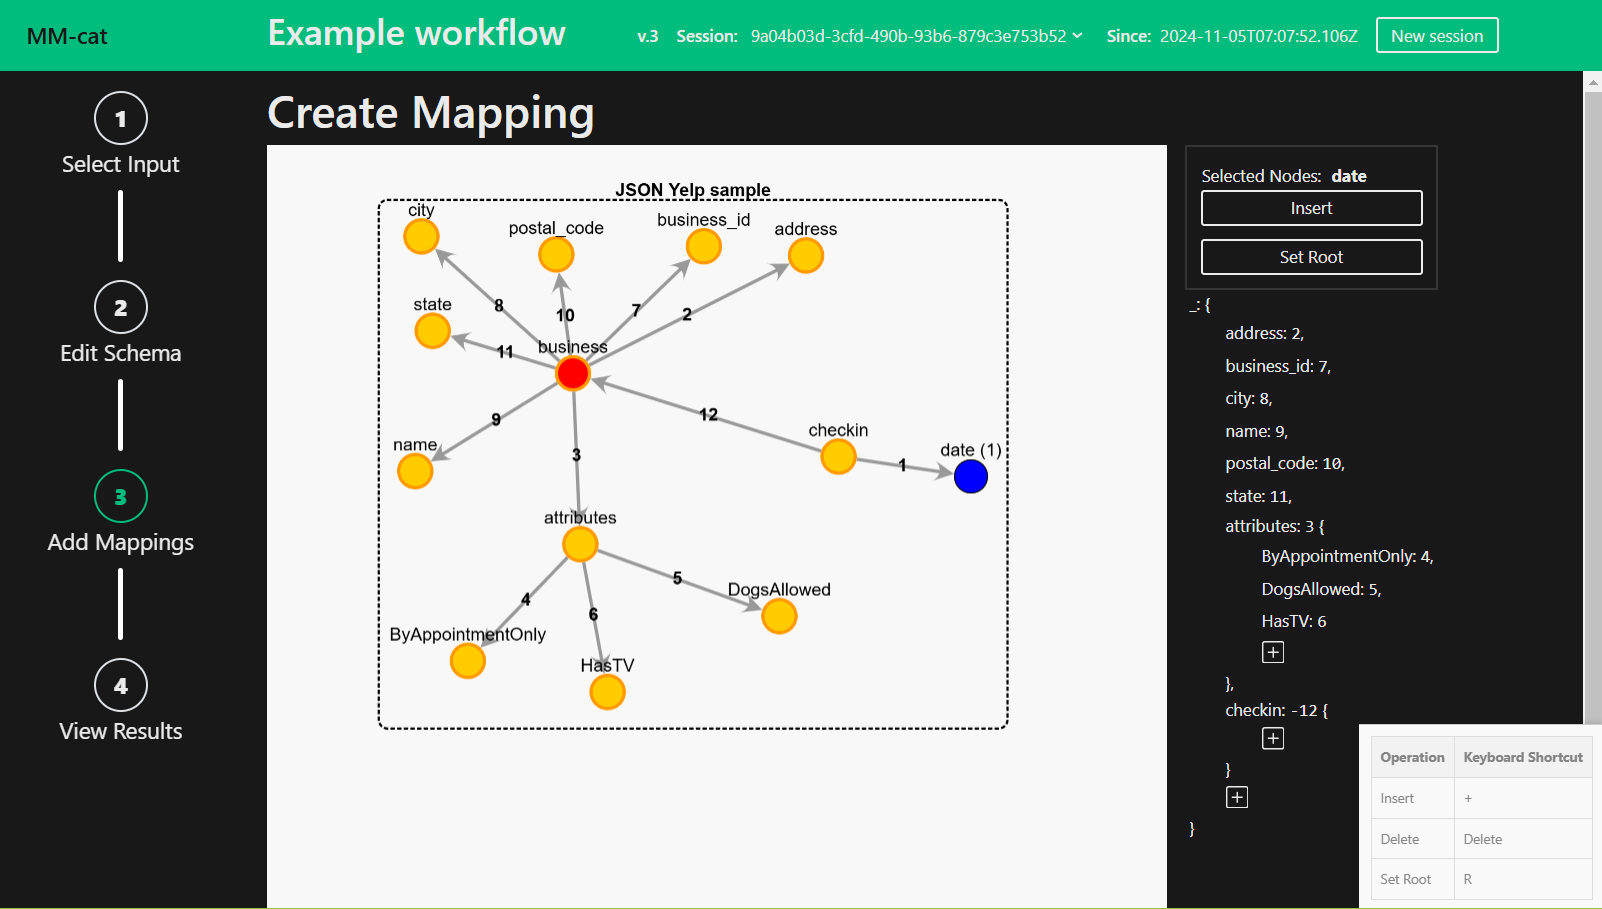Click the New session button
The height and width of the screenshot is (909, 1602).
coord(1437,35)
